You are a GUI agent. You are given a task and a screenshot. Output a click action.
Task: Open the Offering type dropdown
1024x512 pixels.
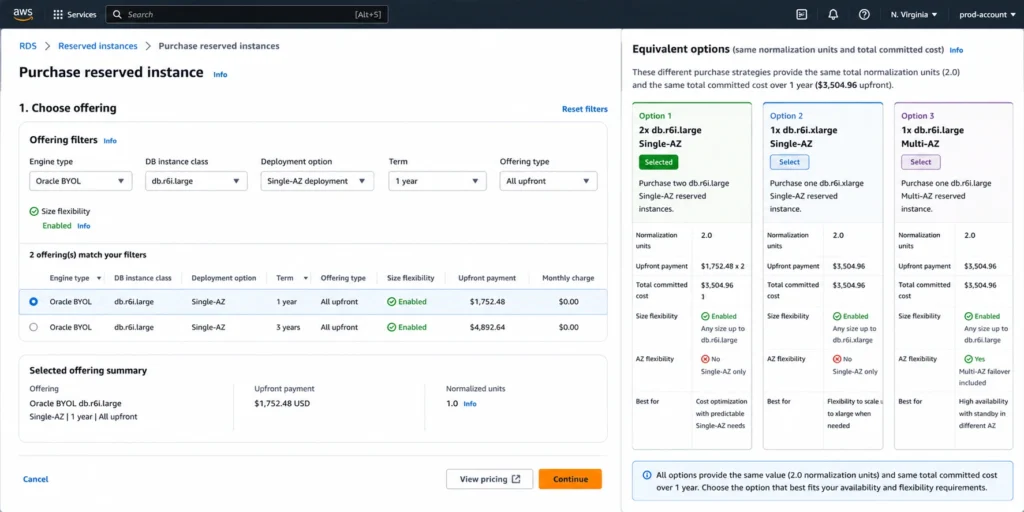pyautogui.click(x=549, y=181)
